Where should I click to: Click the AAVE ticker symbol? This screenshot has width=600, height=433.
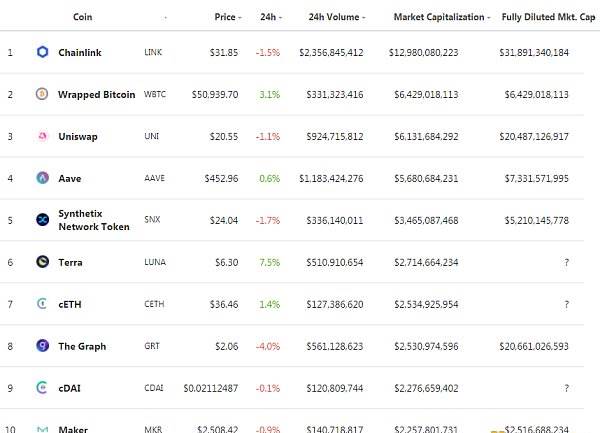coord(155,178)
